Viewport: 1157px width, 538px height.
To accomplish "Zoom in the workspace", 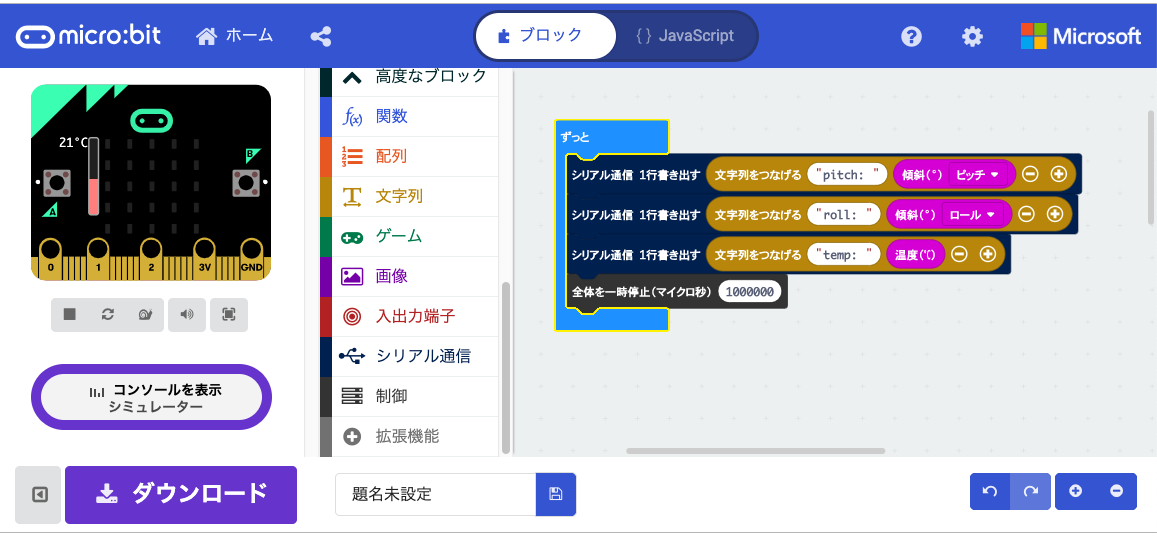I will 1075,492.
